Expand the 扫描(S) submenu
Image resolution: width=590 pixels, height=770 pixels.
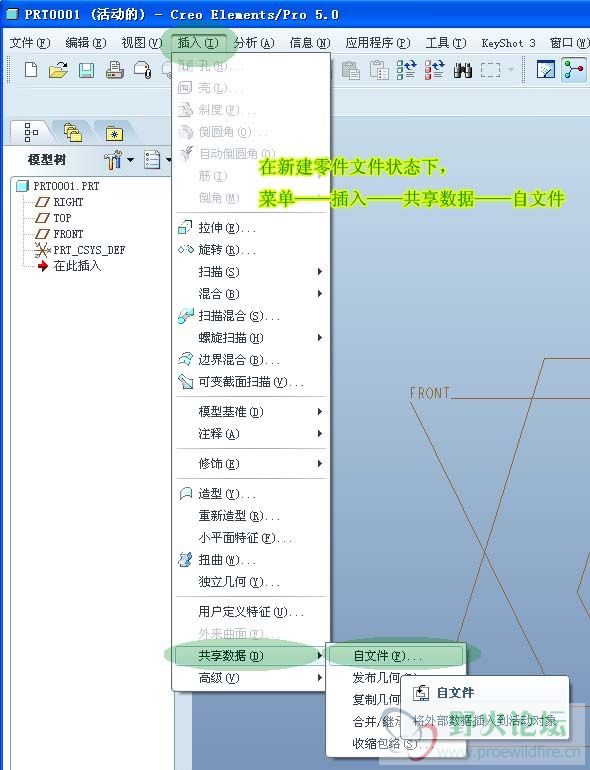[x=251, y=272]
